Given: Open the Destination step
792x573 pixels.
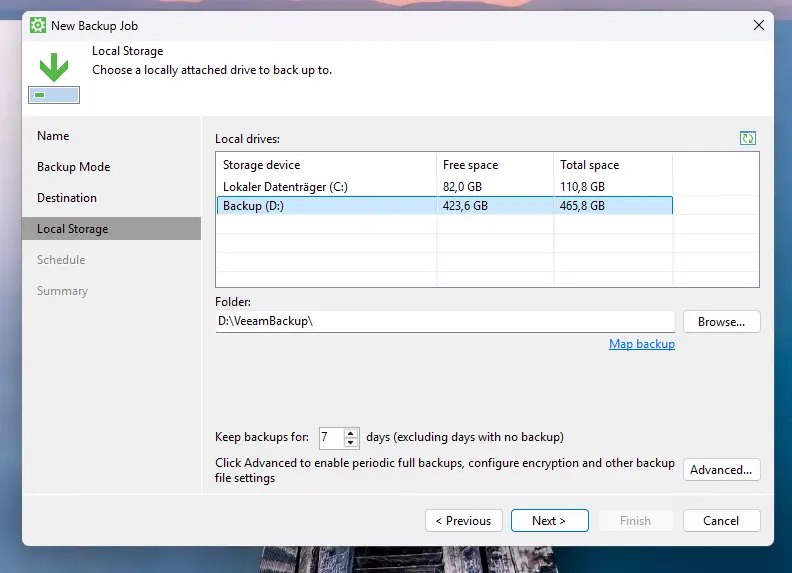Looking at the screenshot, I should [67, 198].
